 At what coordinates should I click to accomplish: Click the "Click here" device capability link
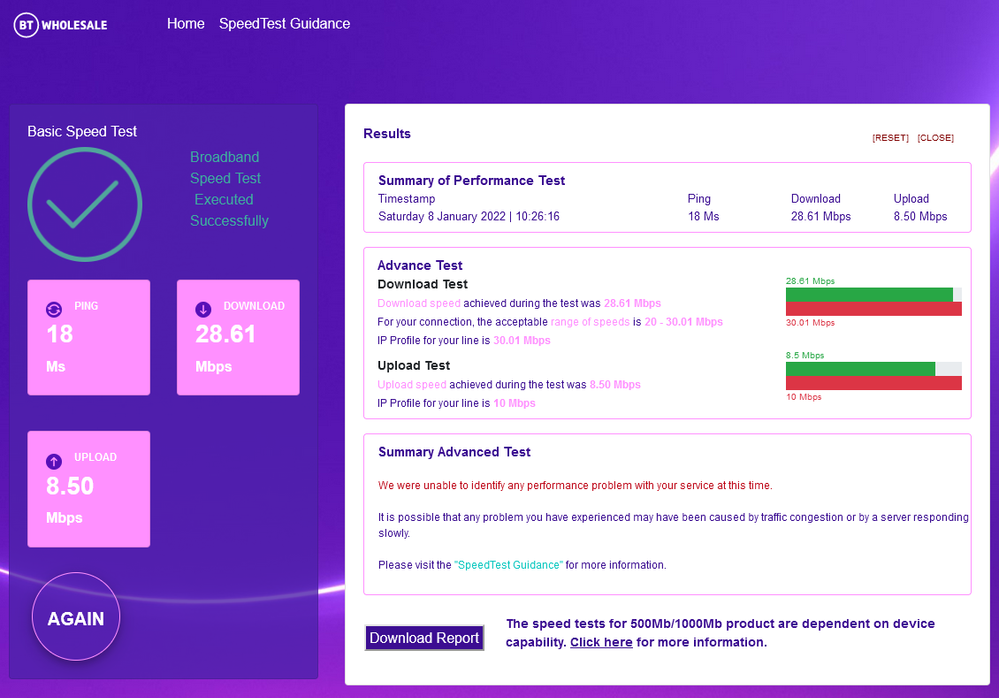point(601,643)
